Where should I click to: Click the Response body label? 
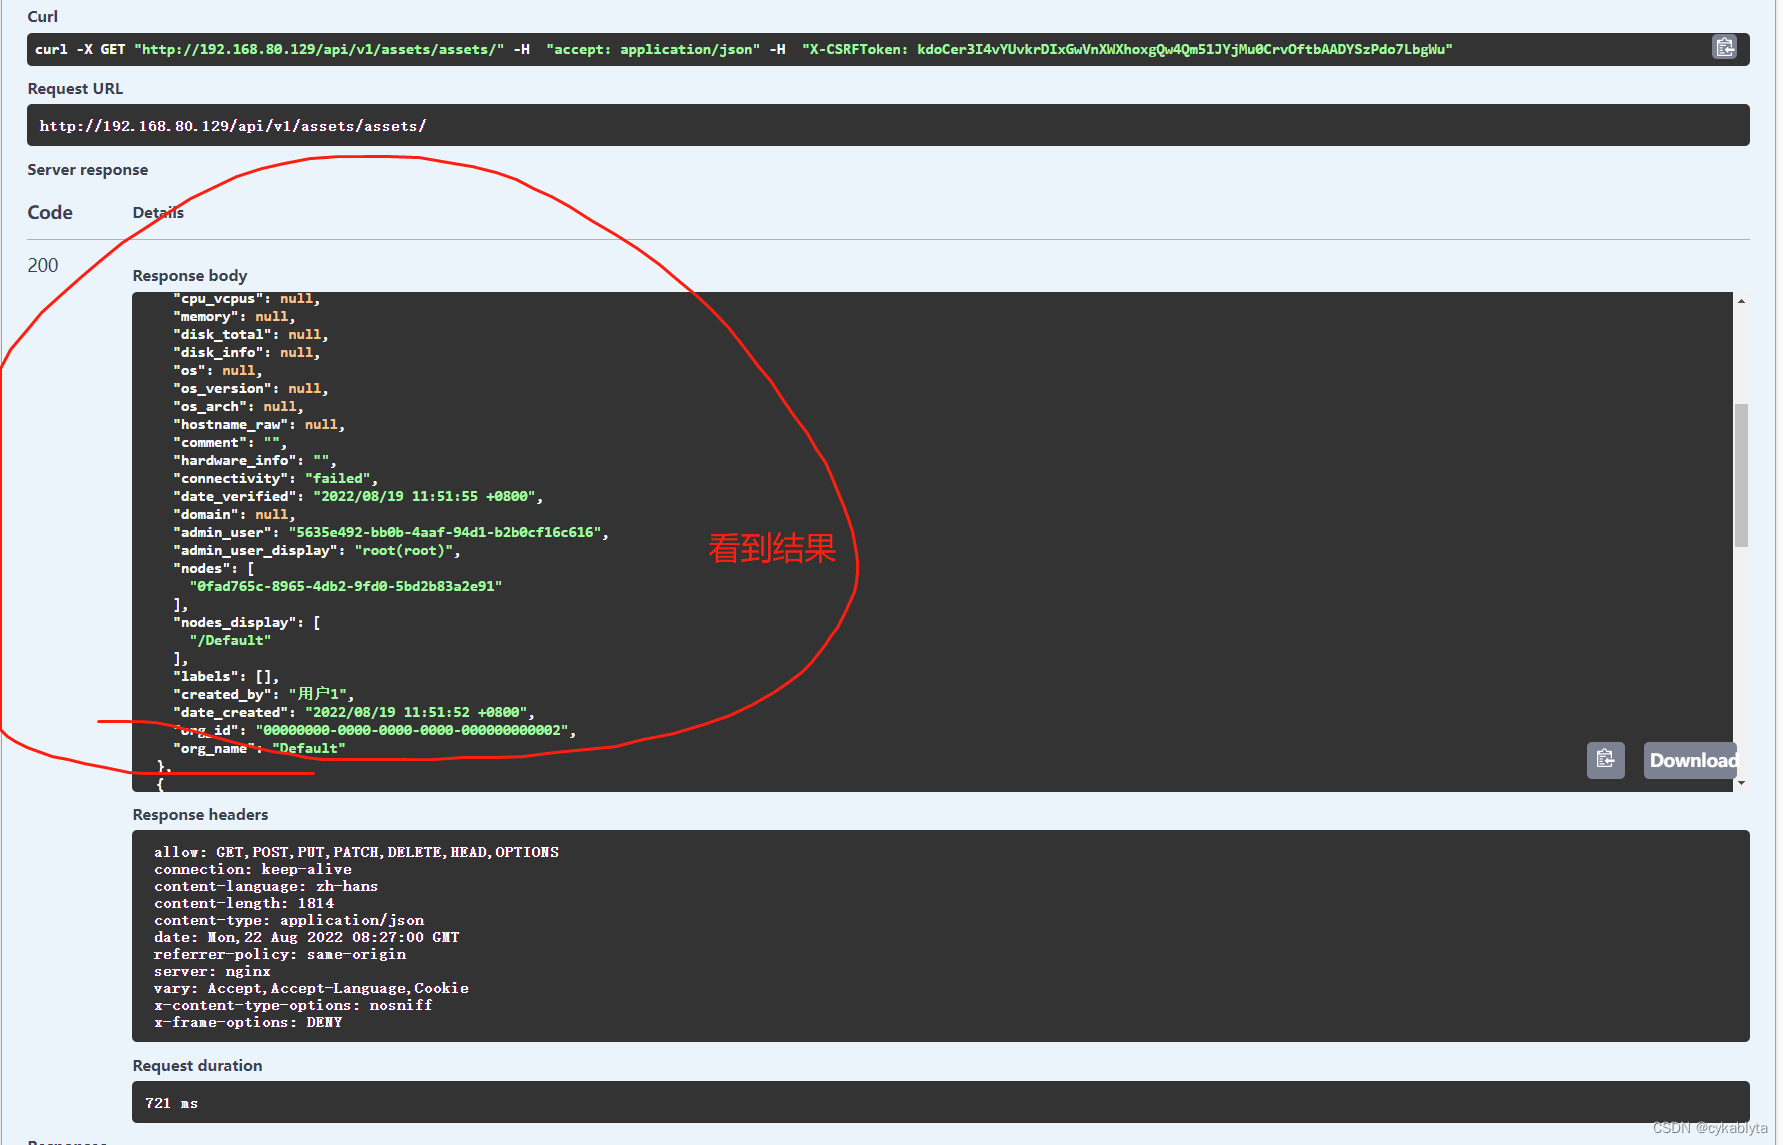click(189, 276)
